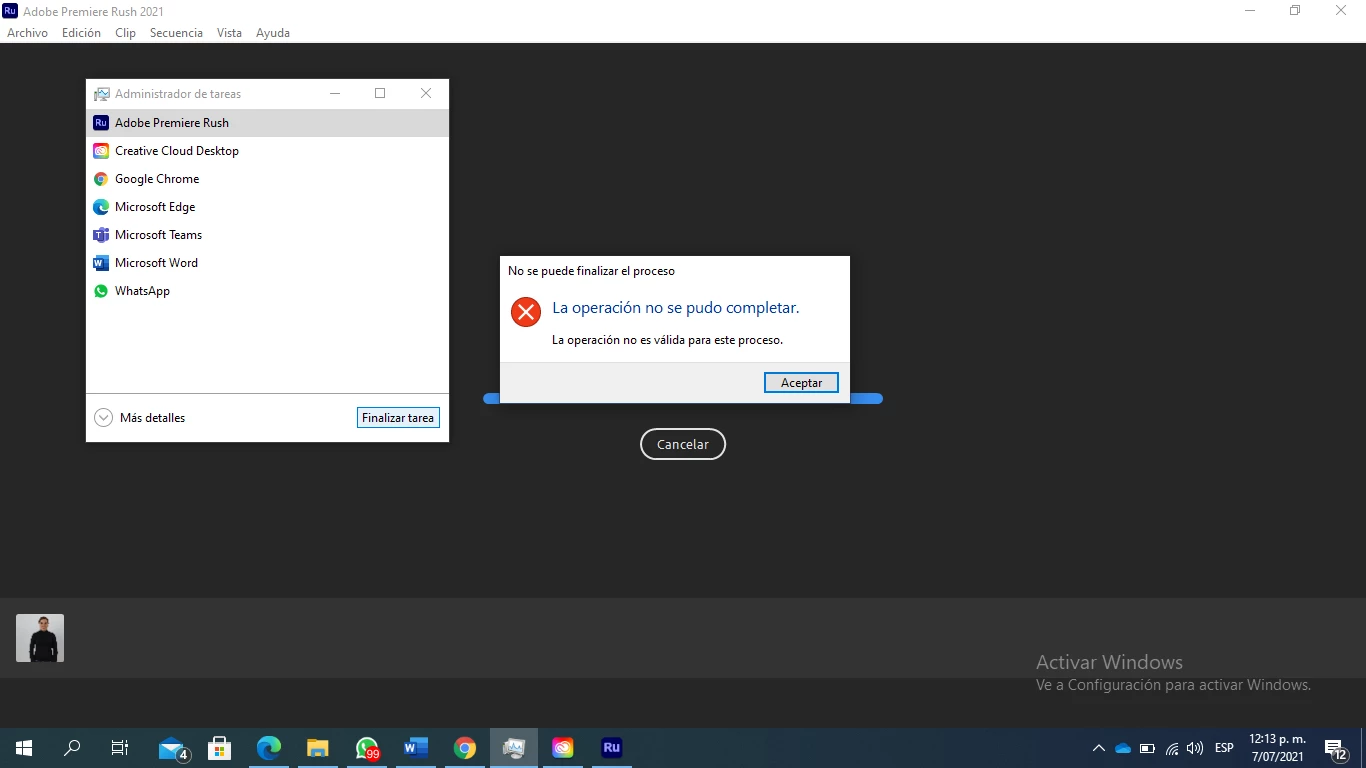Open the Clip menu
The width and height of the screenshot is (1366, 768).
click(x=125, y=33)
